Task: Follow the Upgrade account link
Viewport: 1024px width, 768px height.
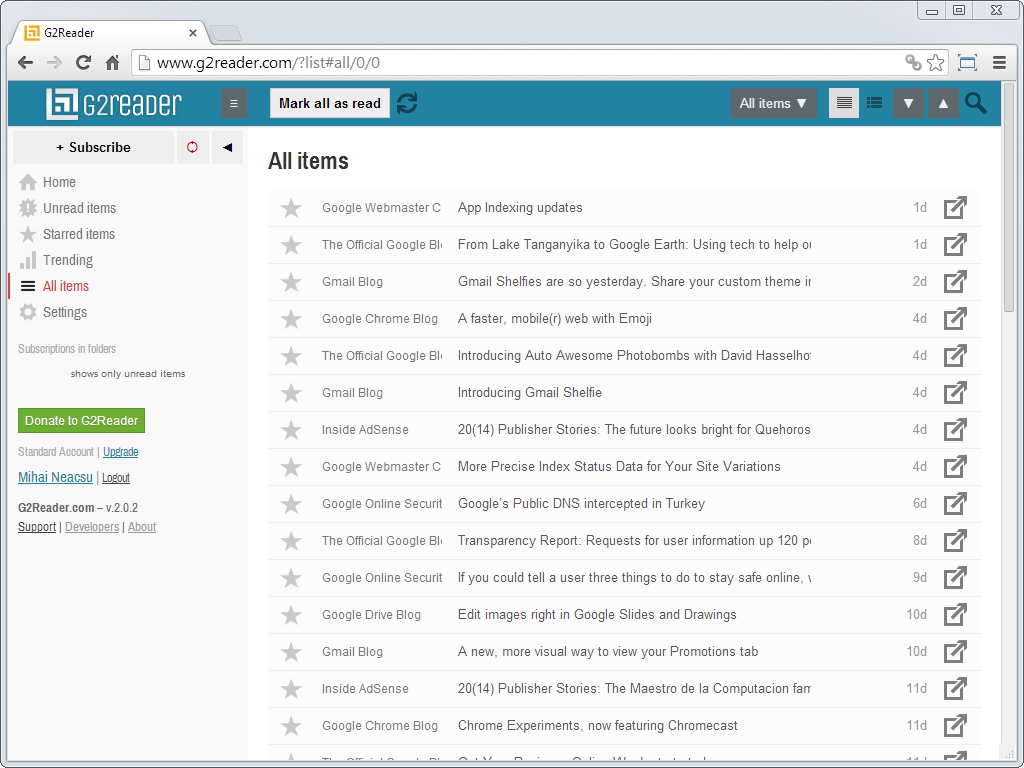Action: (121, 452)
